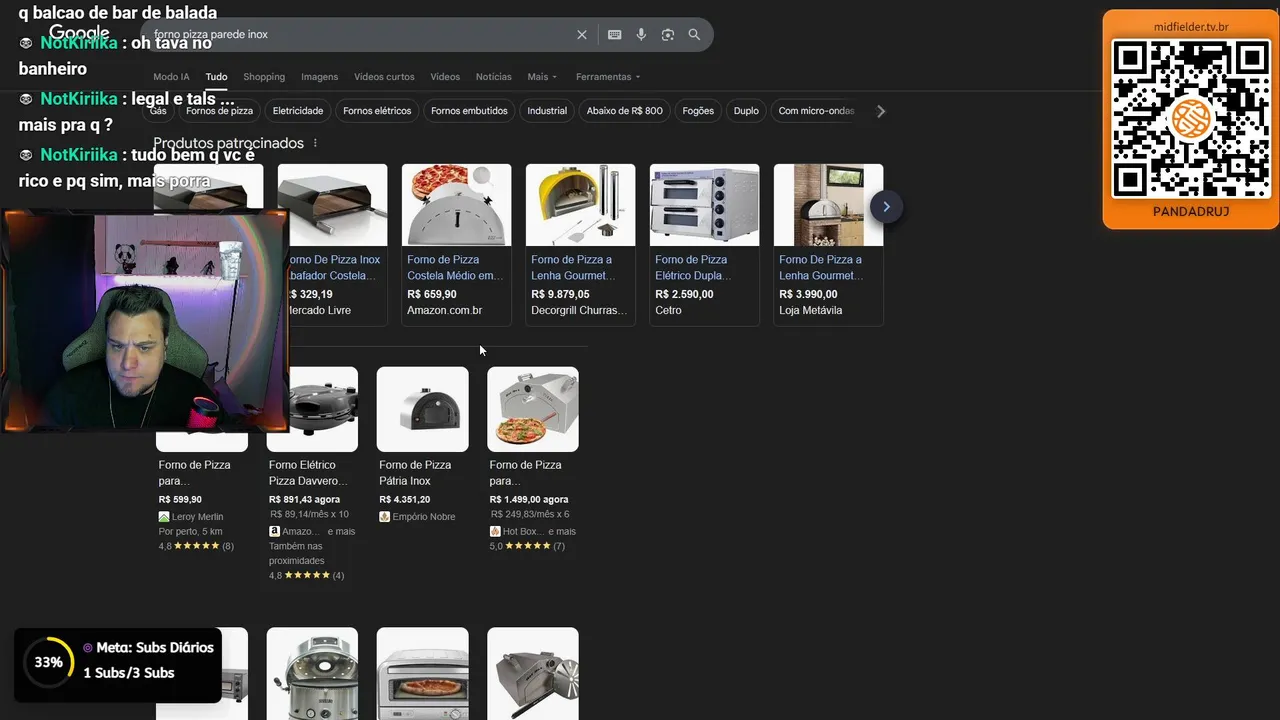1280x720 pixels.
Task: Open Forno de Pizza Costela Médio link
Action: (x=455, y=268)
